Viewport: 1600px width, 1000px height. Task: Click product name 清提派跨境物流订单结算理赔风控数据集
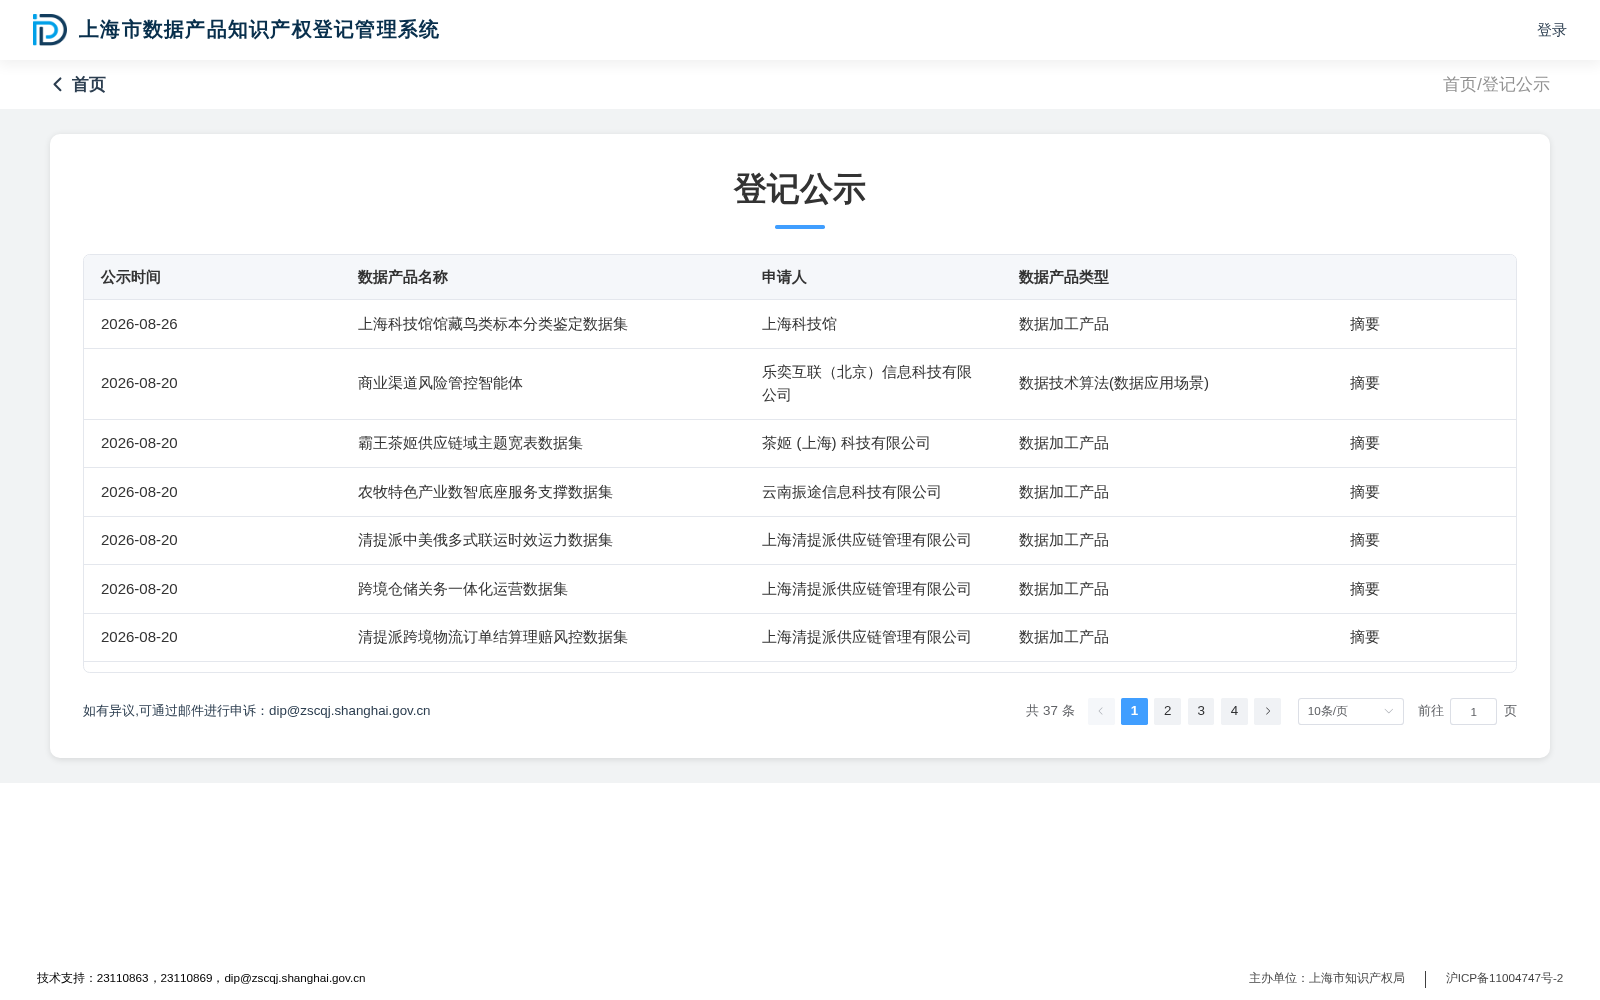coord(493,637)
